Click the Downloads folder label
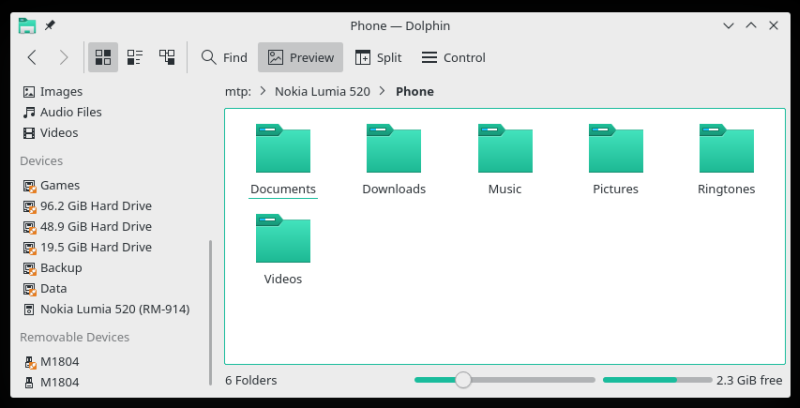This screenshot has height=408, width=800. click(394, 189)
